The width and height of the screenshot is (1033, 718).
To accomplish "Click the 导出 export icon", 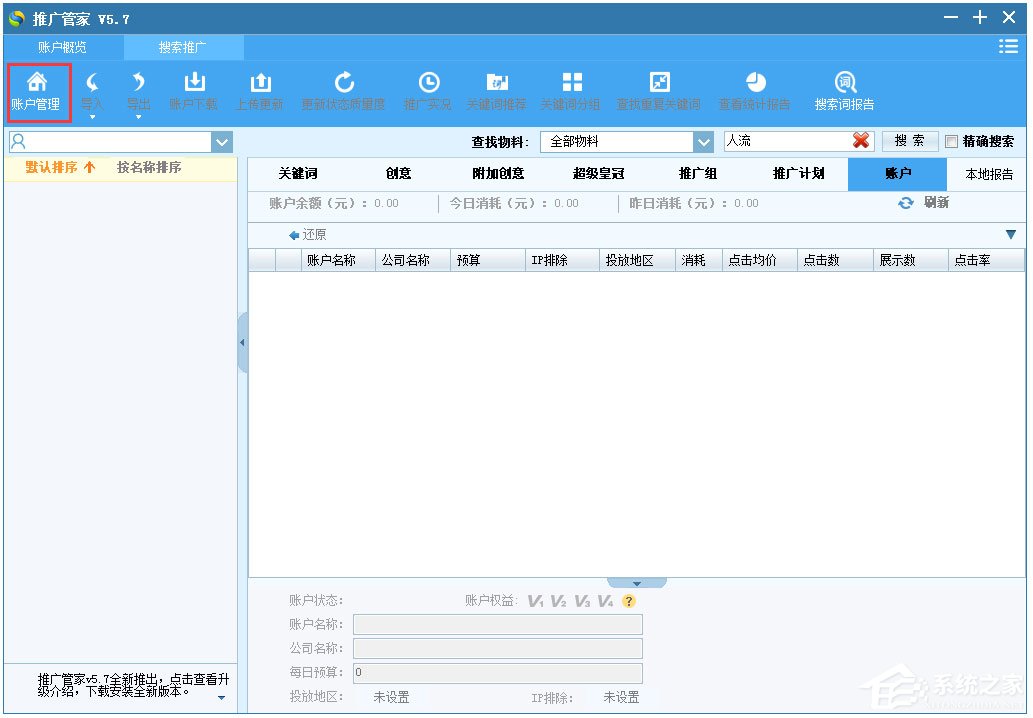I will [139, 91].
